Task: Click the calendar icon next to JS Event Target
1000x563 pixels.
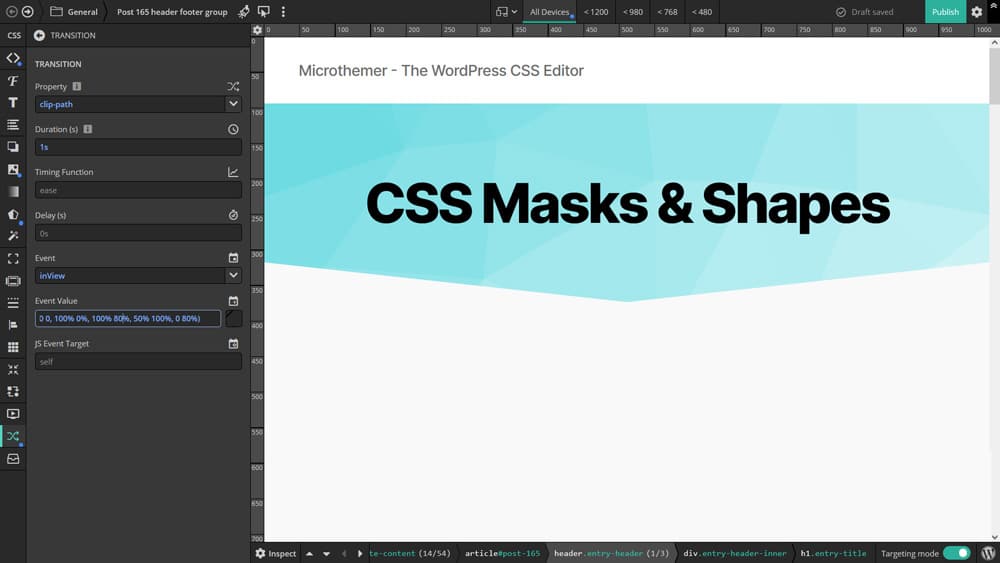Action: point(233,344)
